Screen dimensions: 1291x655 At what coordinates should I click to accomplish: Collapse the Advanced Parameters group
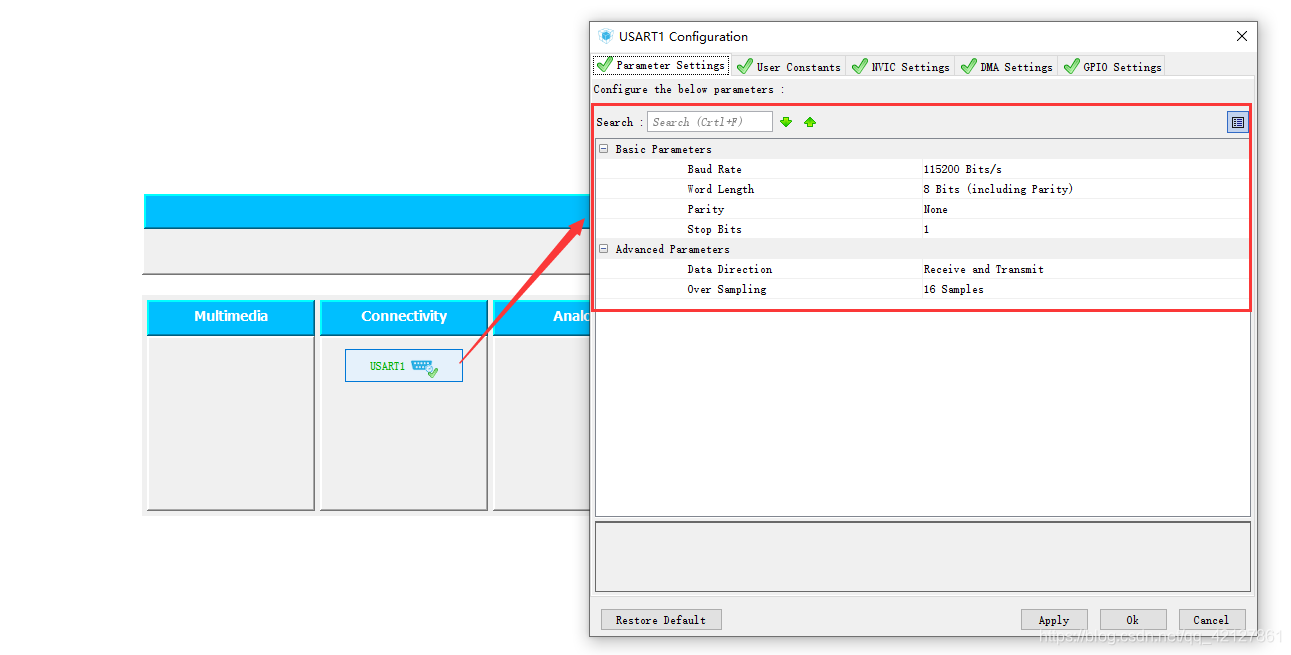(x=603, y=249)
